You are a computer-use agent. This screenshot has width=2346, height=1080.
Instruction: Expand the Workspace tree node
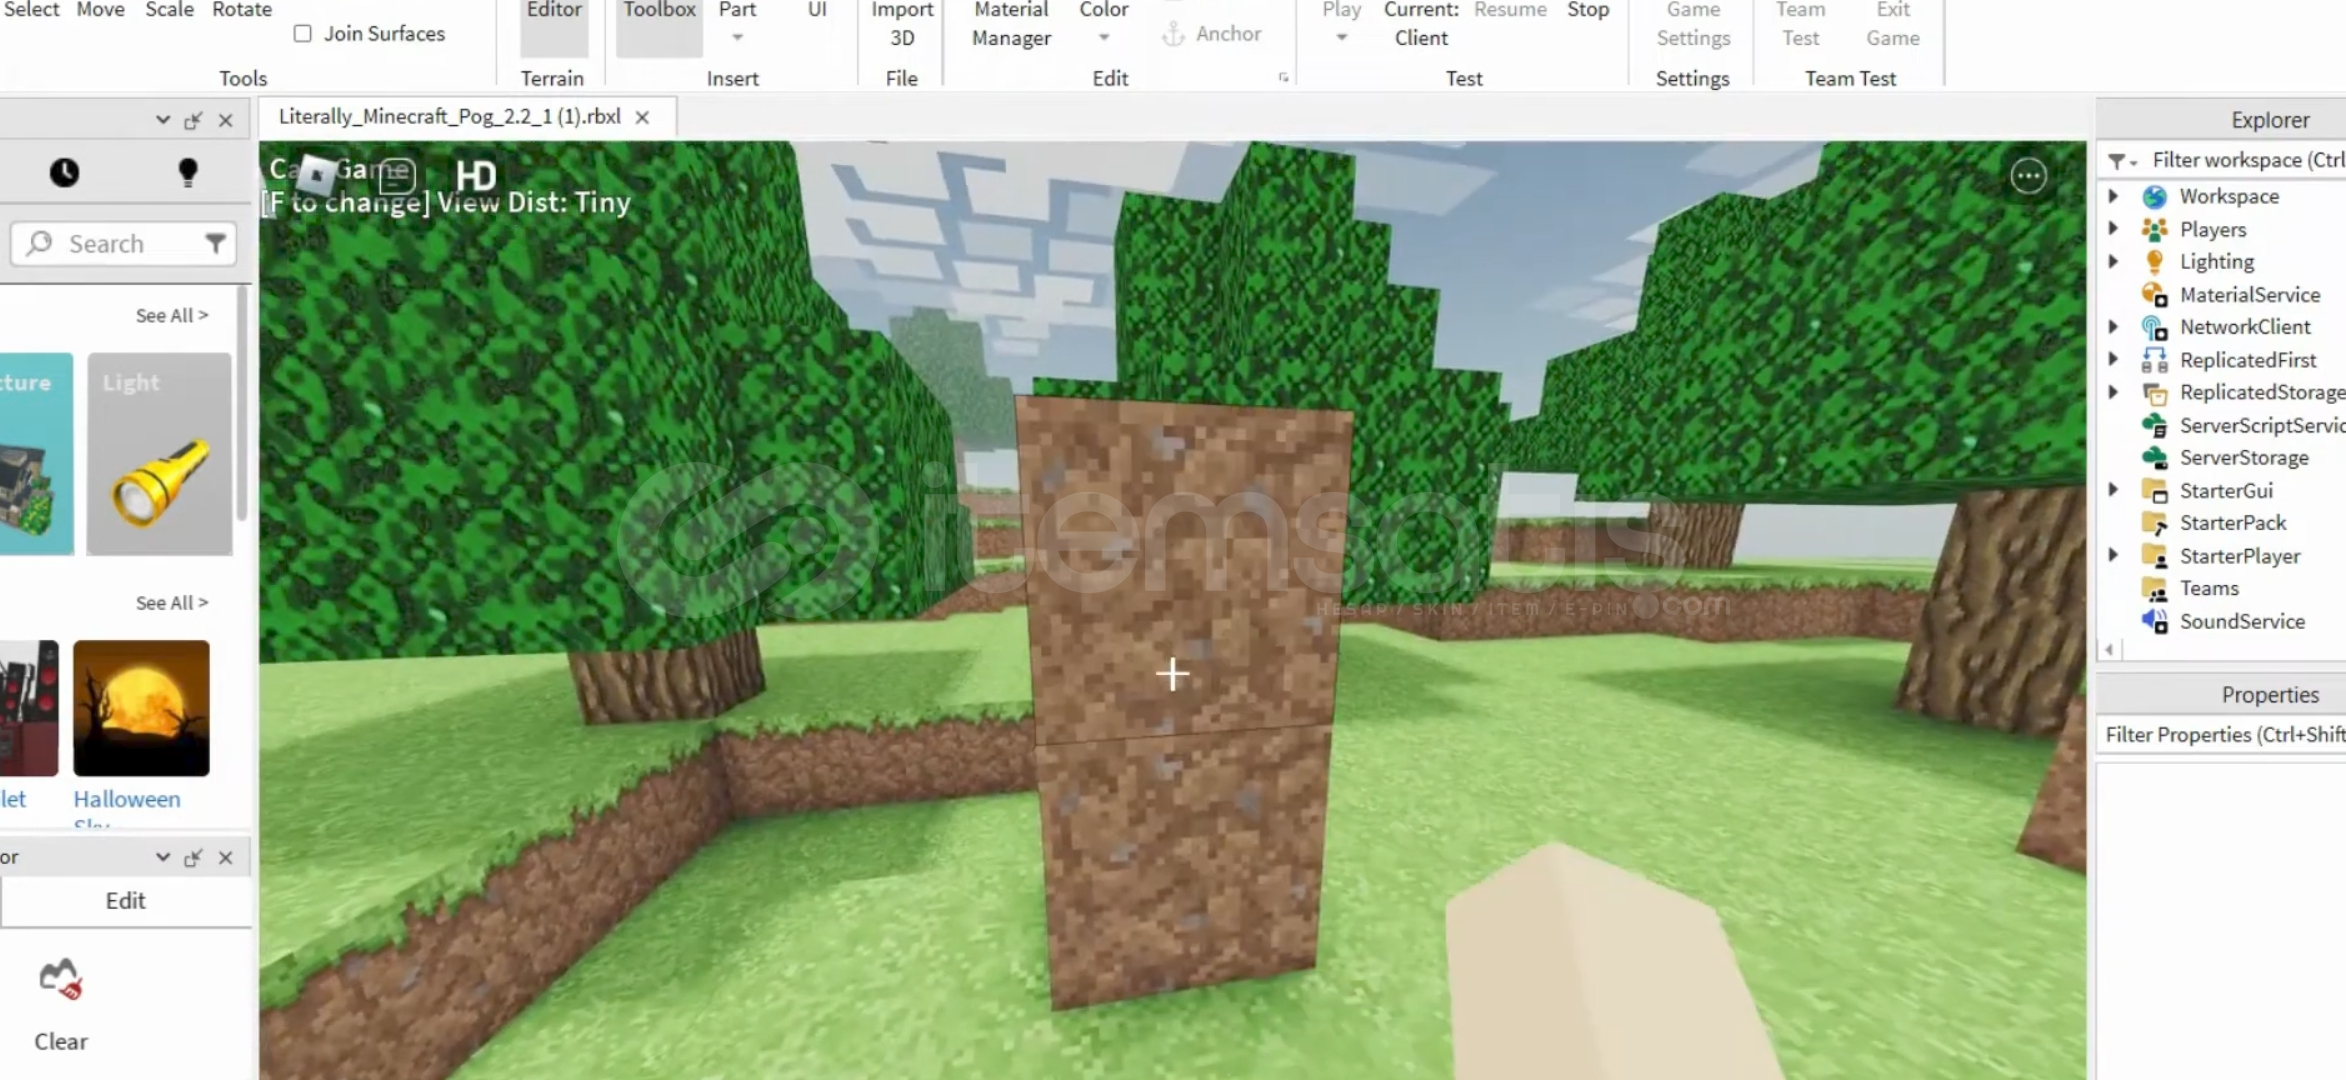[2113, 196]
